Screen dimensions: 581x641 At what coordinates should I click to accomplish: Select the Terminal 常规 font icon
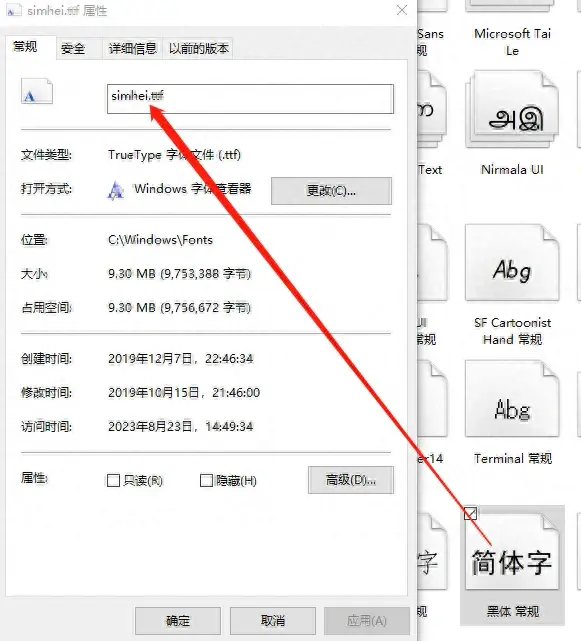(512, 399)
